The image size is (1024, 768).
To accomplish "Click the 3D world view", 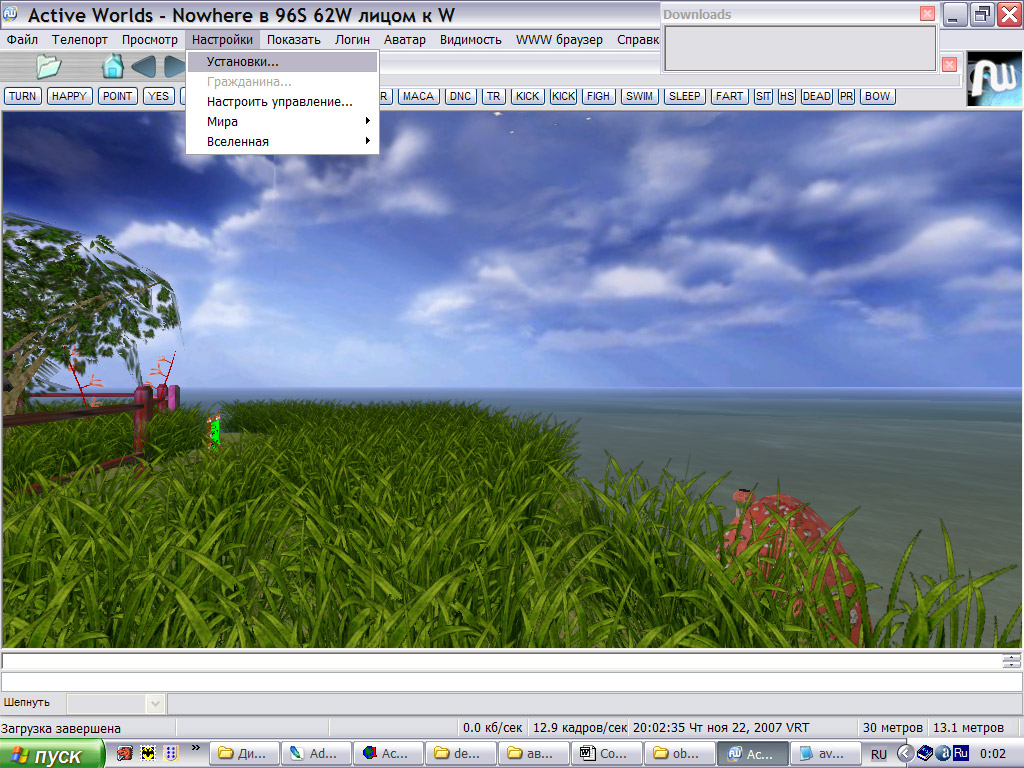I will tap(512, 379).
